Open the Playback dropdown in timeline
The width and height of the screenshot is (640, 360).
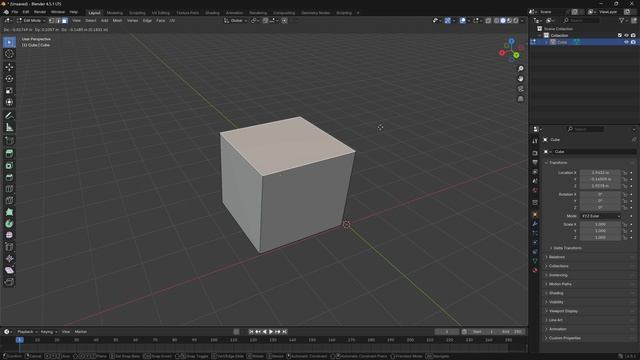(27, 332)
